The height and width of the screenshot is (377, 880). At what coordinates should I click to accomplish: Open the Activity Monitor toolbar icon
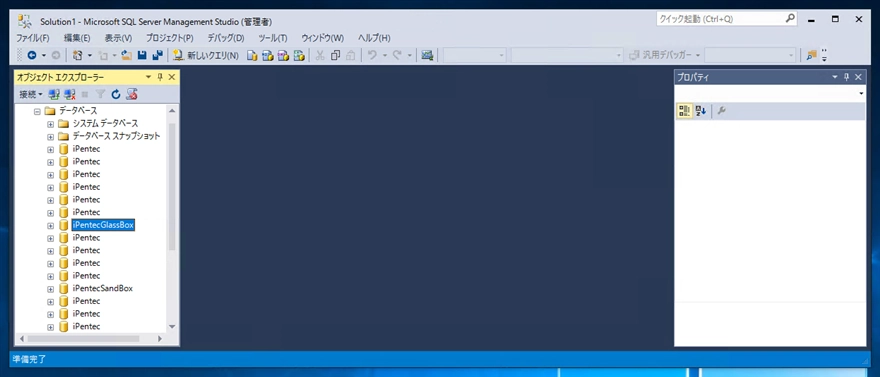(428, 55)
